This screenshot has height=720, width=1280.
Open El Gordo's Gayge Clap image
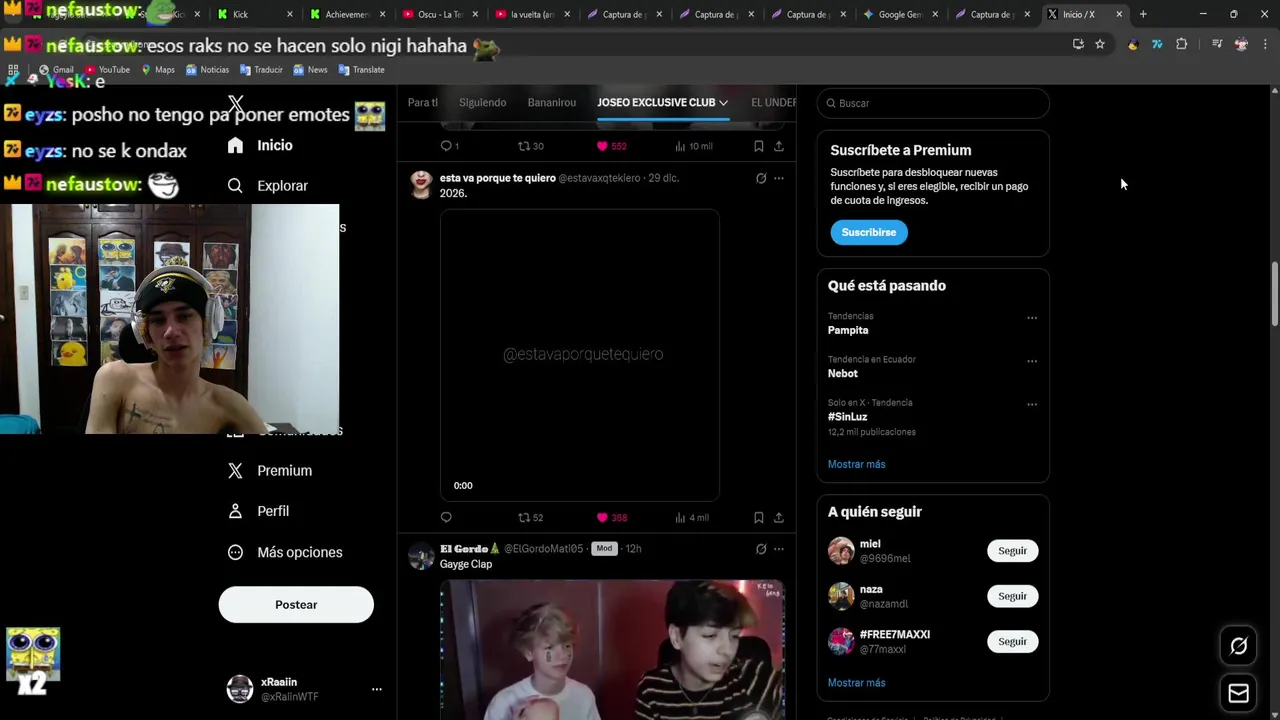pos(612,649)
